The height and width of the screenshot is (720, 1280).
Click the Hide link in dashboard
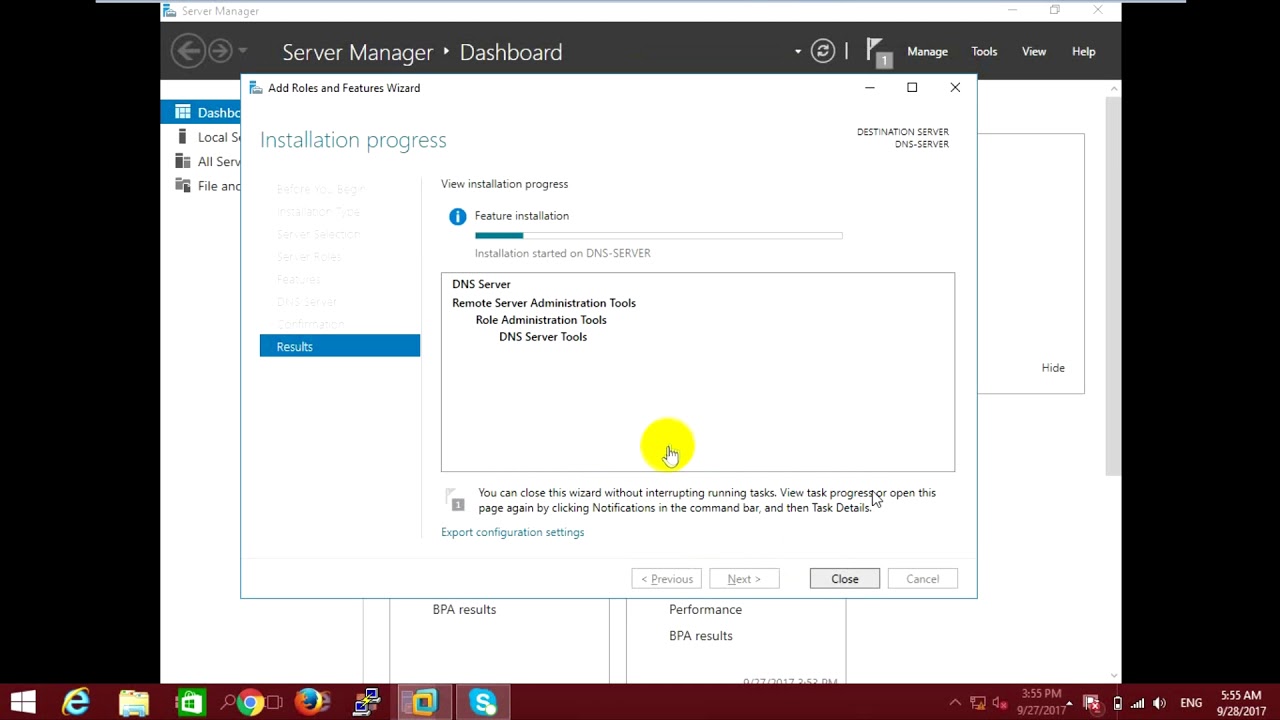point(1053,368)
